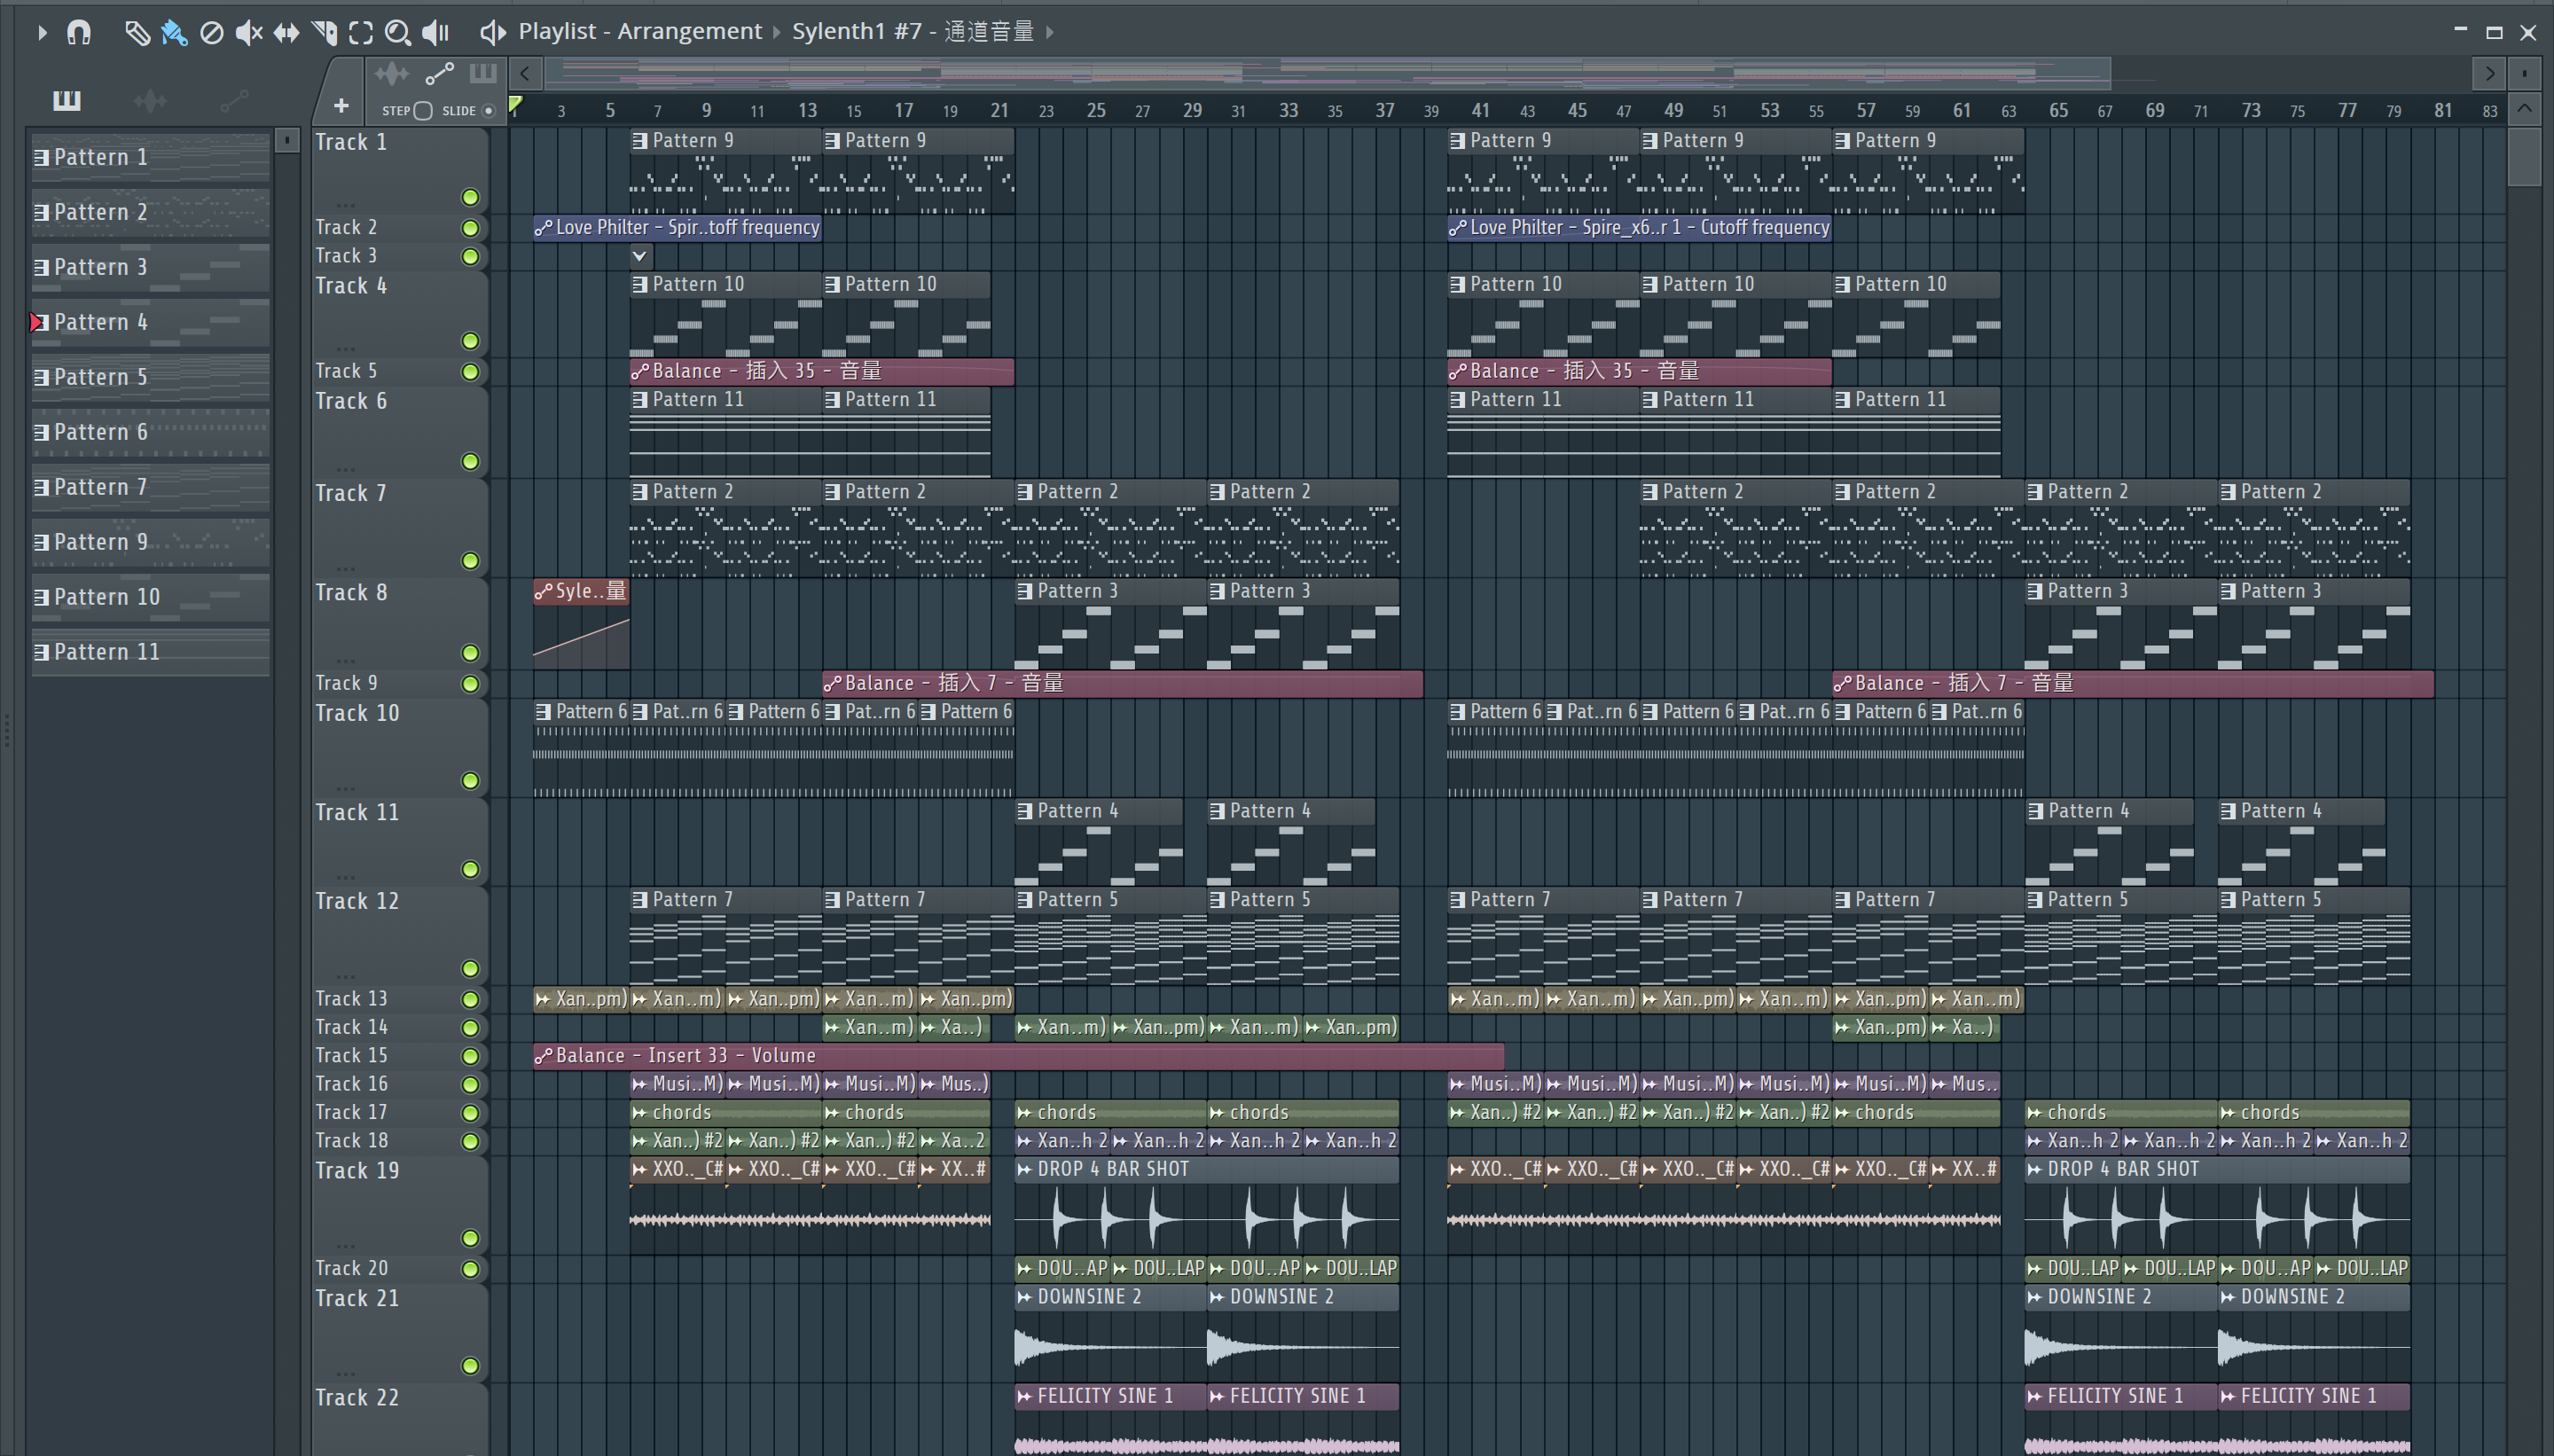The width and height of the screenshot is (2554, 1456).
Task: Select Pattern 7 in the pattern list
Action: coord(150,488)
